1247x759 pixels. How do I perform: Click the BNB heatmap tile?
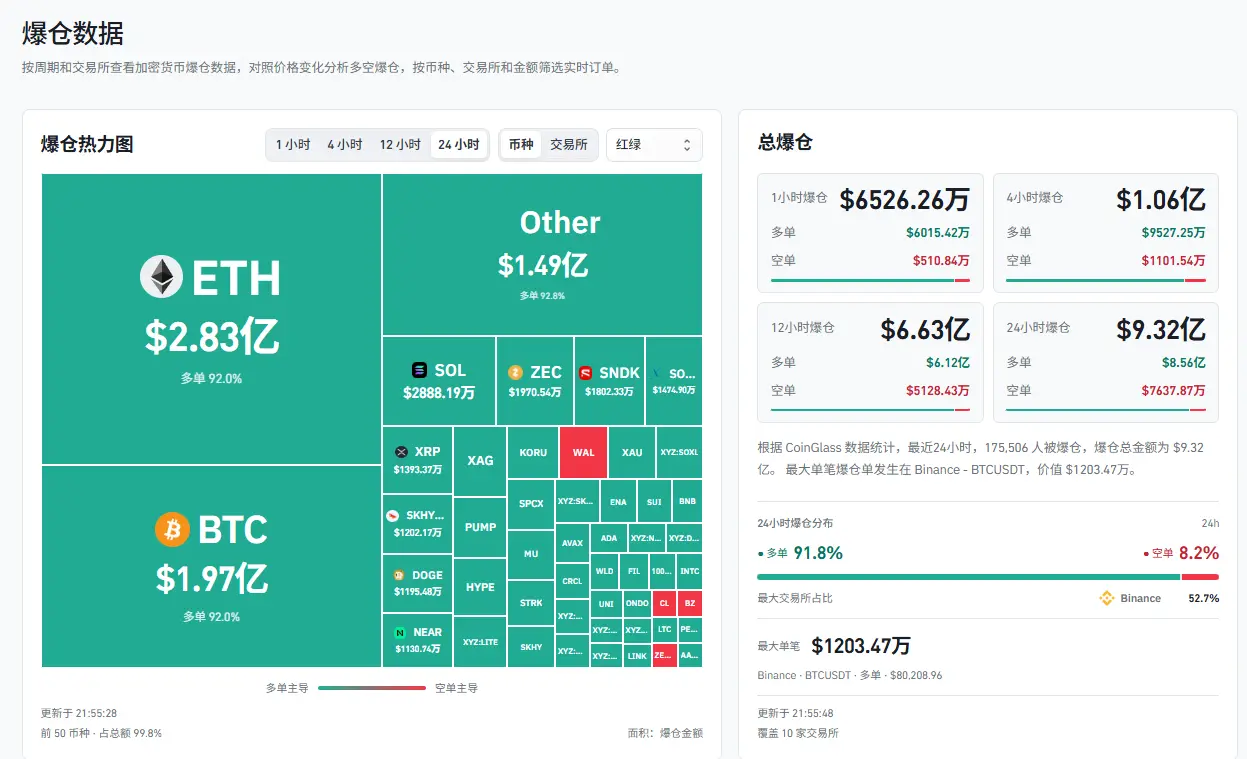tap(687, 502)
